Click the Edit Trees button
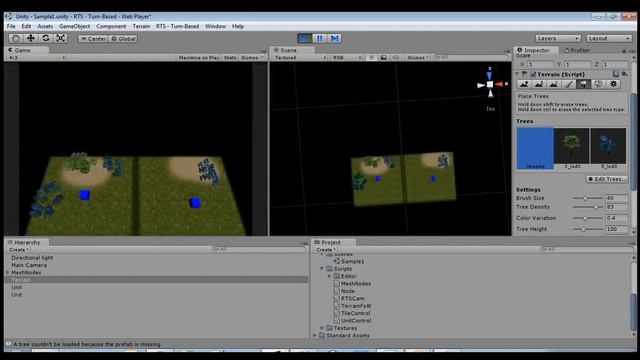This screenshot has width=640, height=360. tap(607, 179)
